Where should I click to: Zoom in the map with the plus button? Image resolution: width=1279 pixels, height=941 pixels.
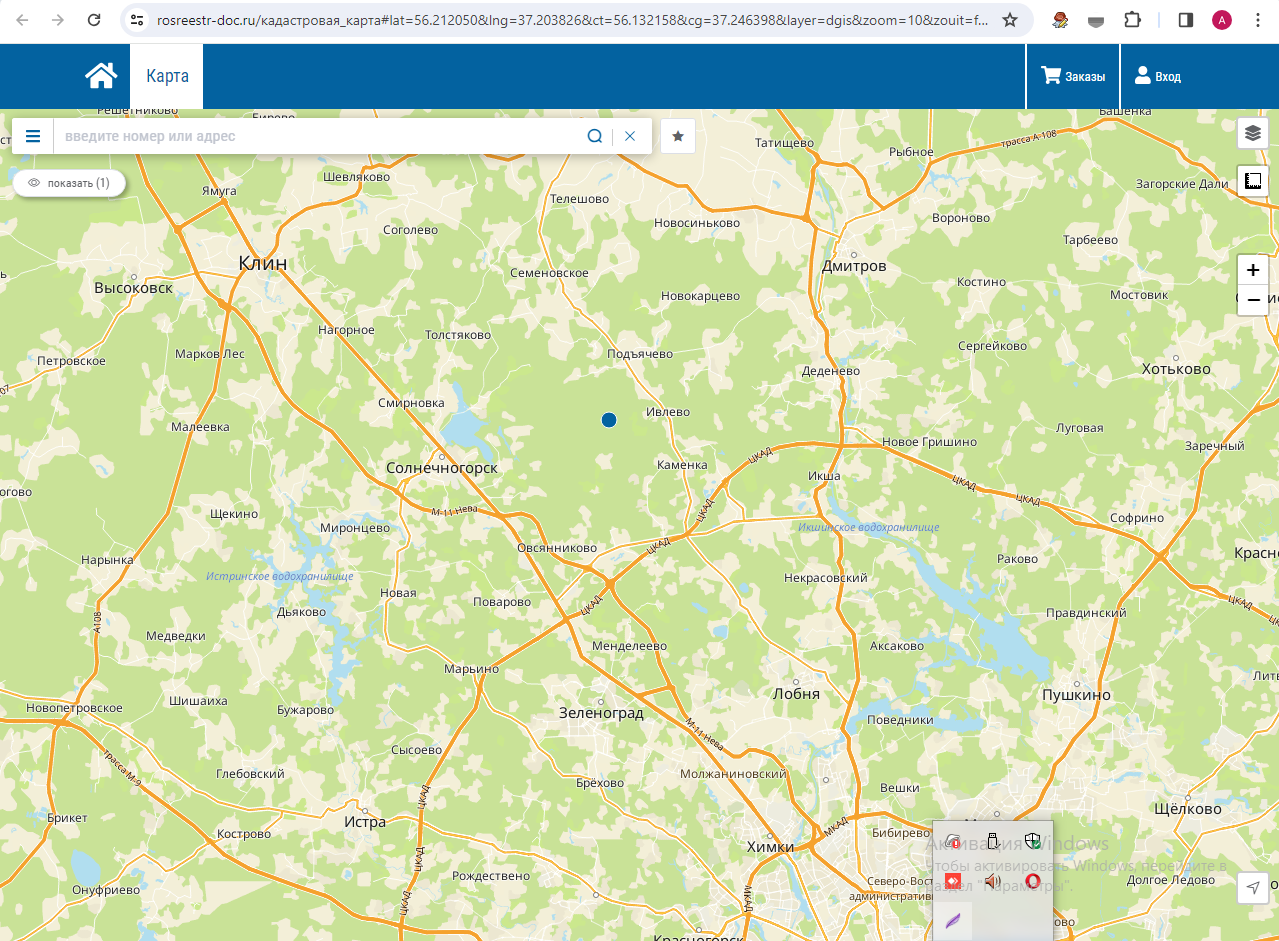coord(1253,270)
